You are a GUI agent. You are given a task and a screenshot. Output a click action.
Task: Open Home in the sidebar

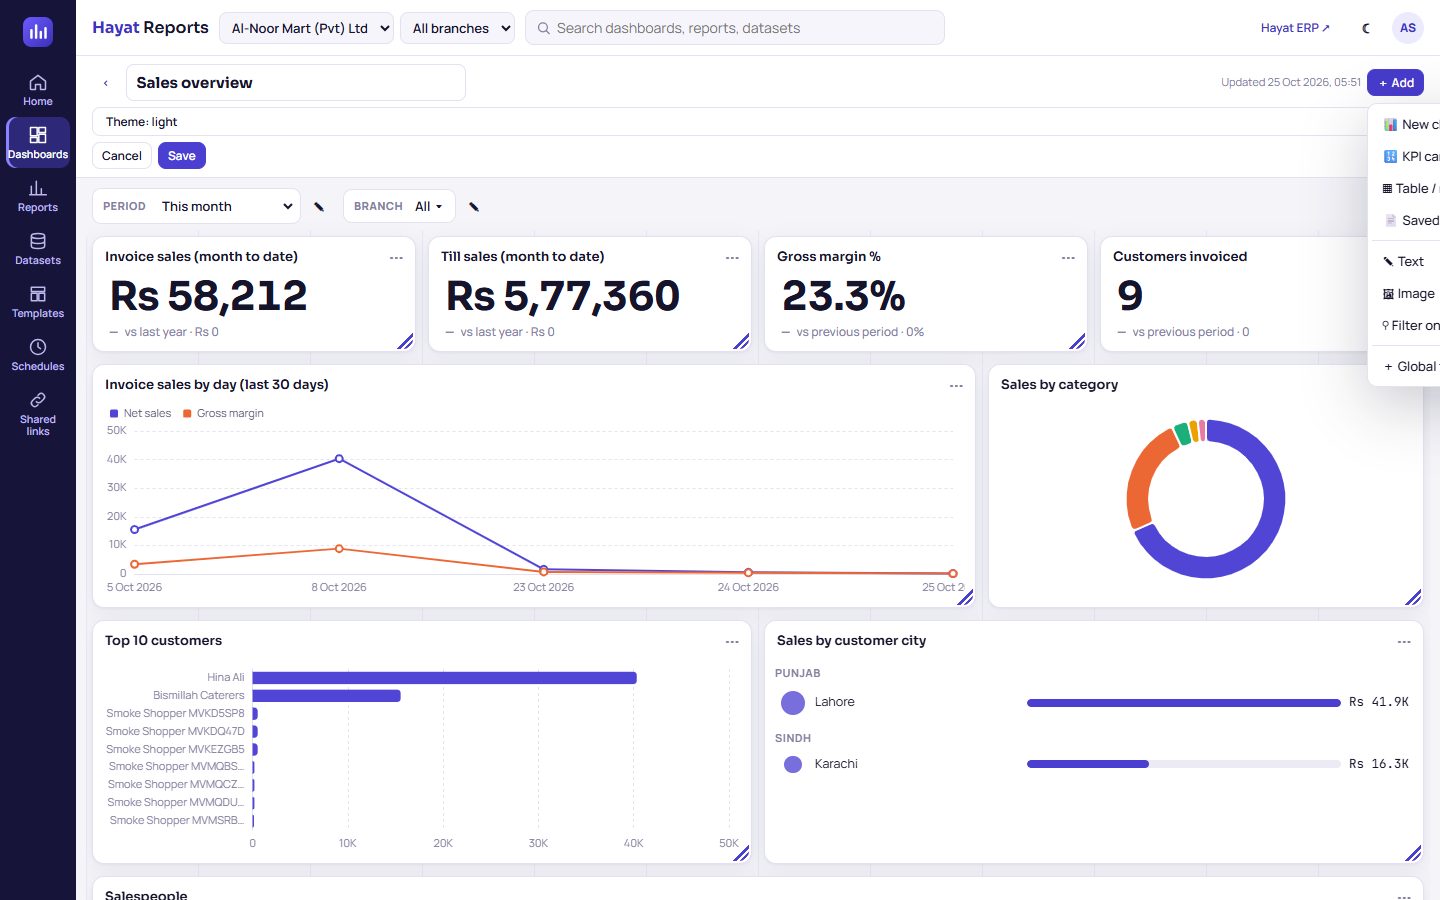[38, 90]
